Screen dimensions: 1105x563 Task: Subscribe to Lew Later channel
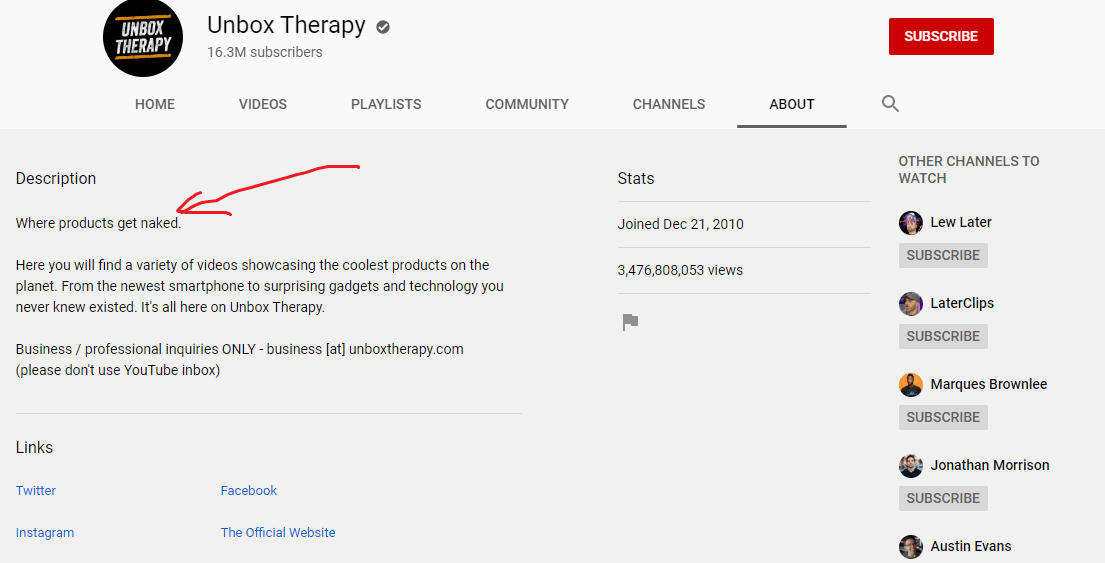943,255
